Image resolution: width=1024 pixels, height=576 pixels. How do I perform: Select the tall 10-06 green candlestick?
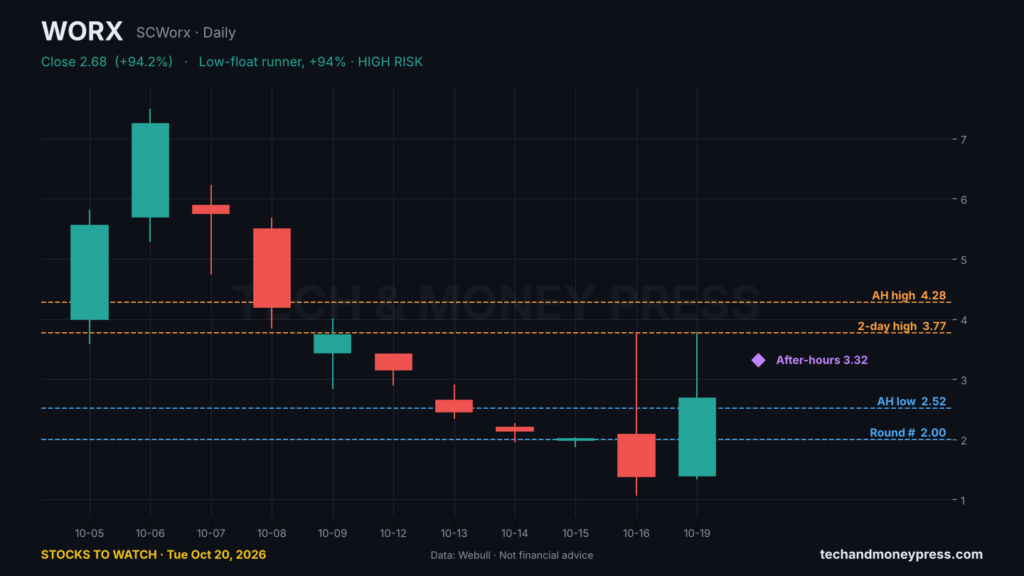(x=150, y=170)
